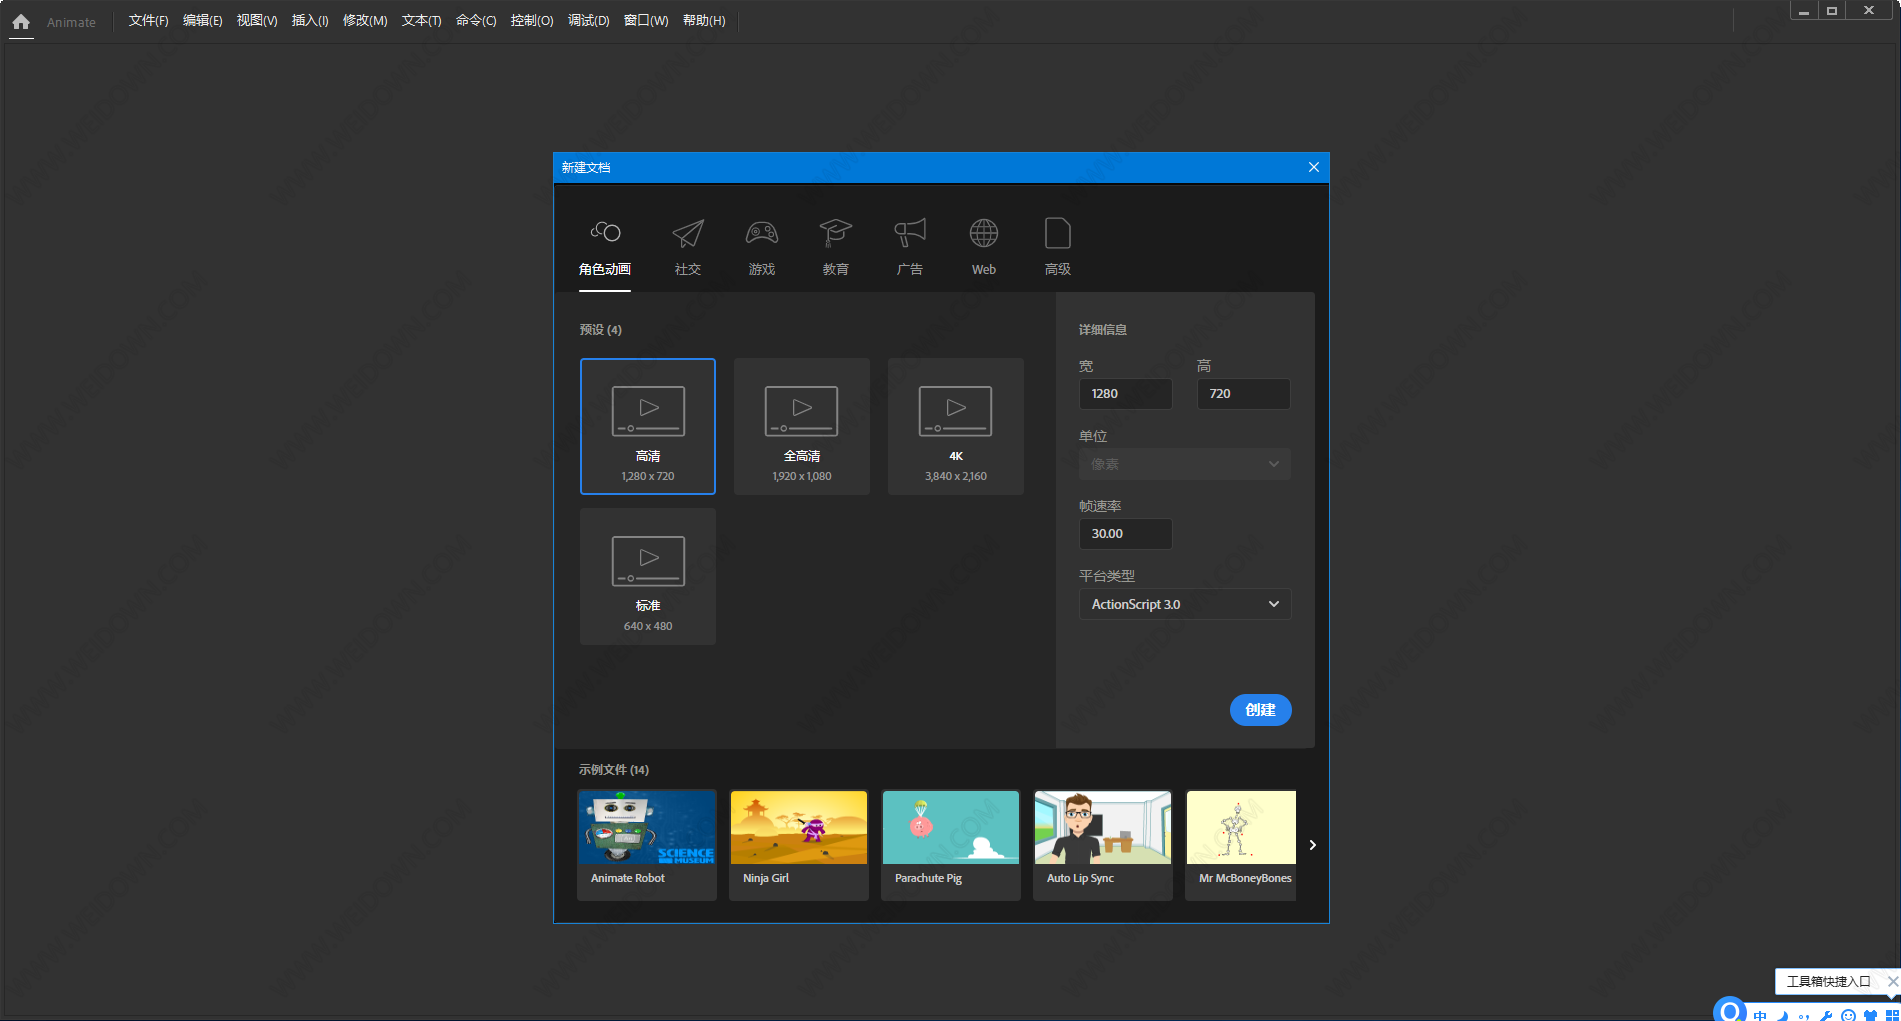Open the 视图(V) menu
Screen dimensions: 1901x1021
(257, 21)
